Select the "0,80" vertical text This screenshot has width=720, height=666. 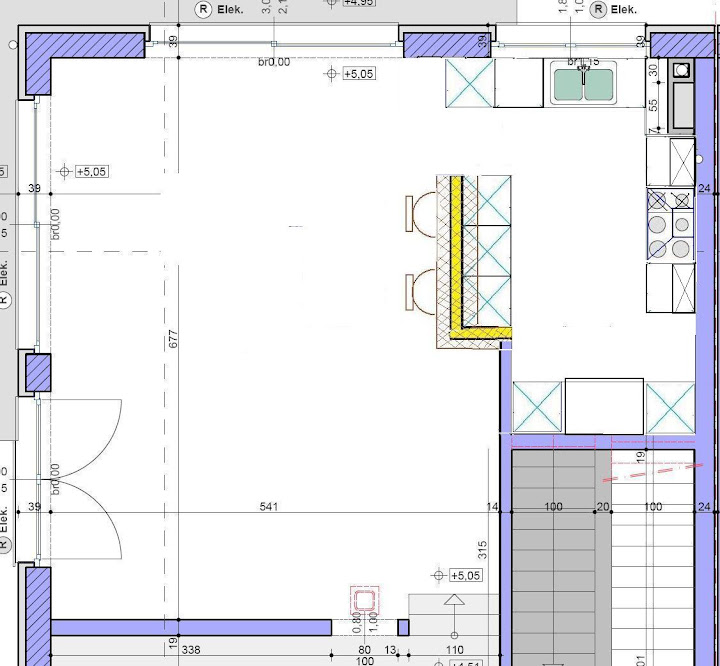click(x=358, y=622)
